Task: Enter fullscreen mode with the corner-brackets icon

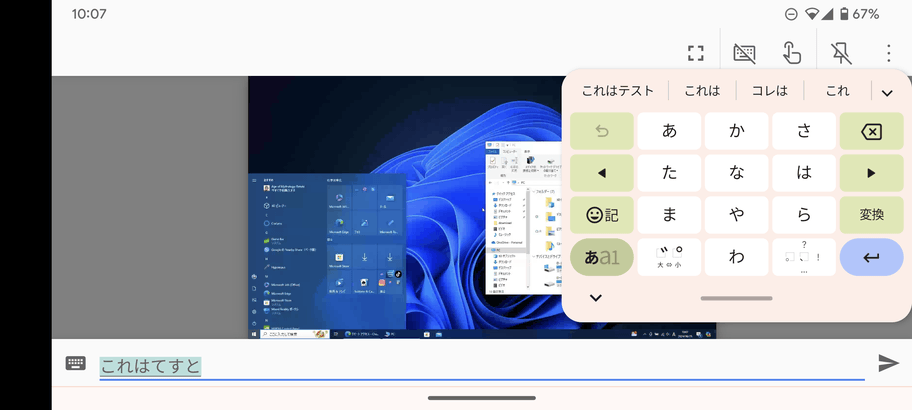Action: pyautogui.click(x=696, y=54)
